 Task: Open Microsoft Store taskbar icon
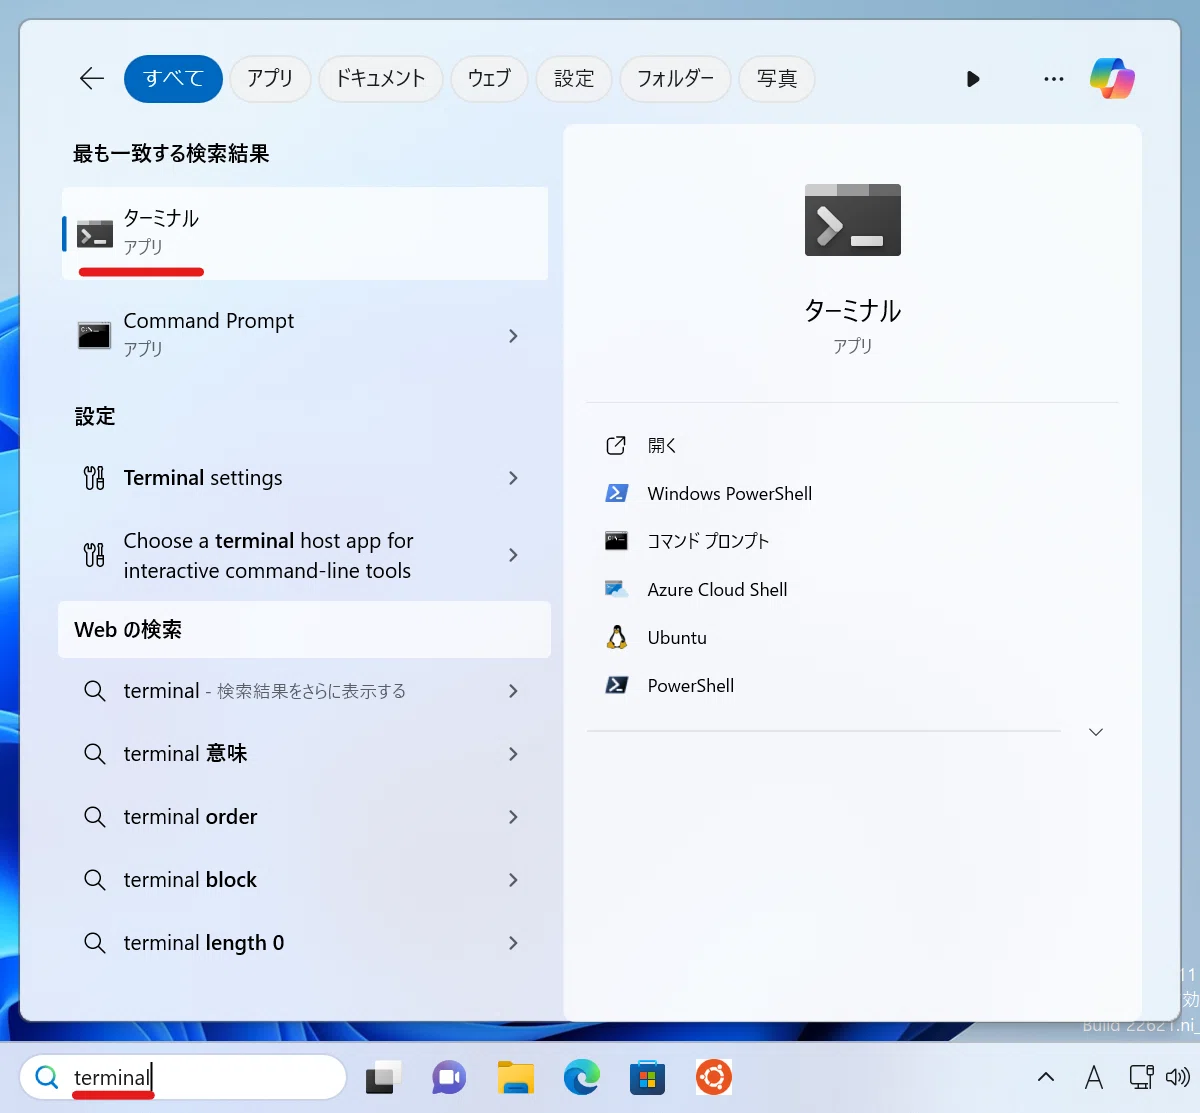[647, 1077]
